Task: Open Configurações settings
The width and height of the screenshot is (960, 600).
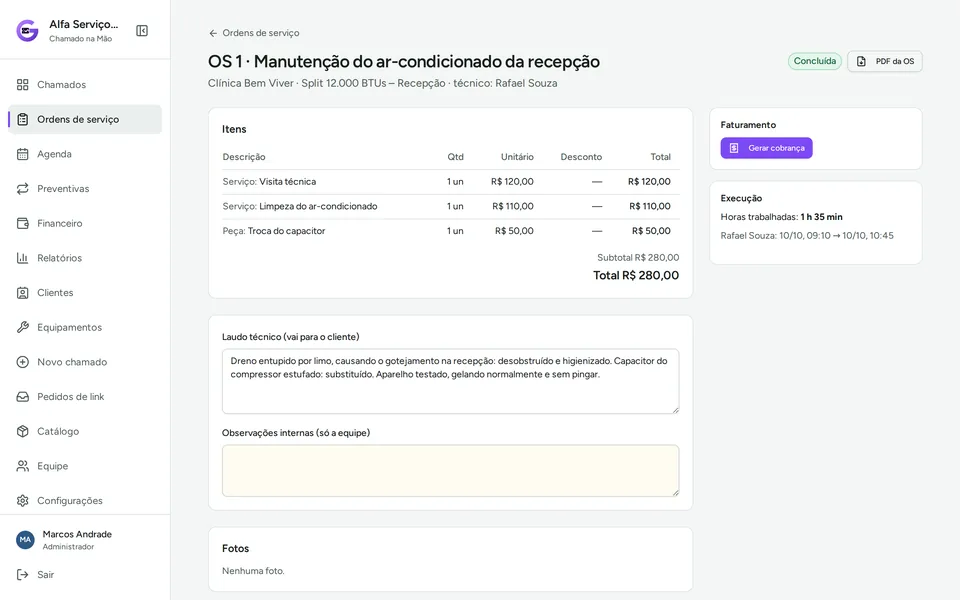Action: click(x=84, y=501)
